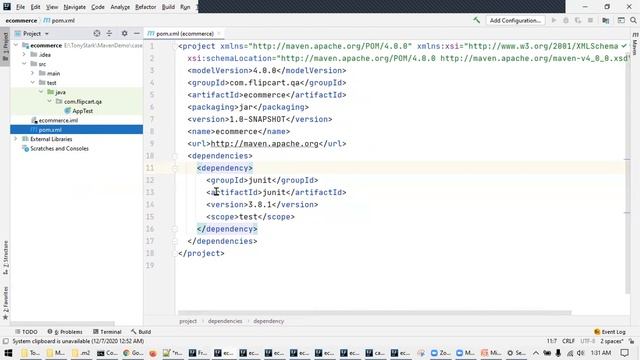Expand the main folder node
Screen dimensions: 640x360
(33, 73)
